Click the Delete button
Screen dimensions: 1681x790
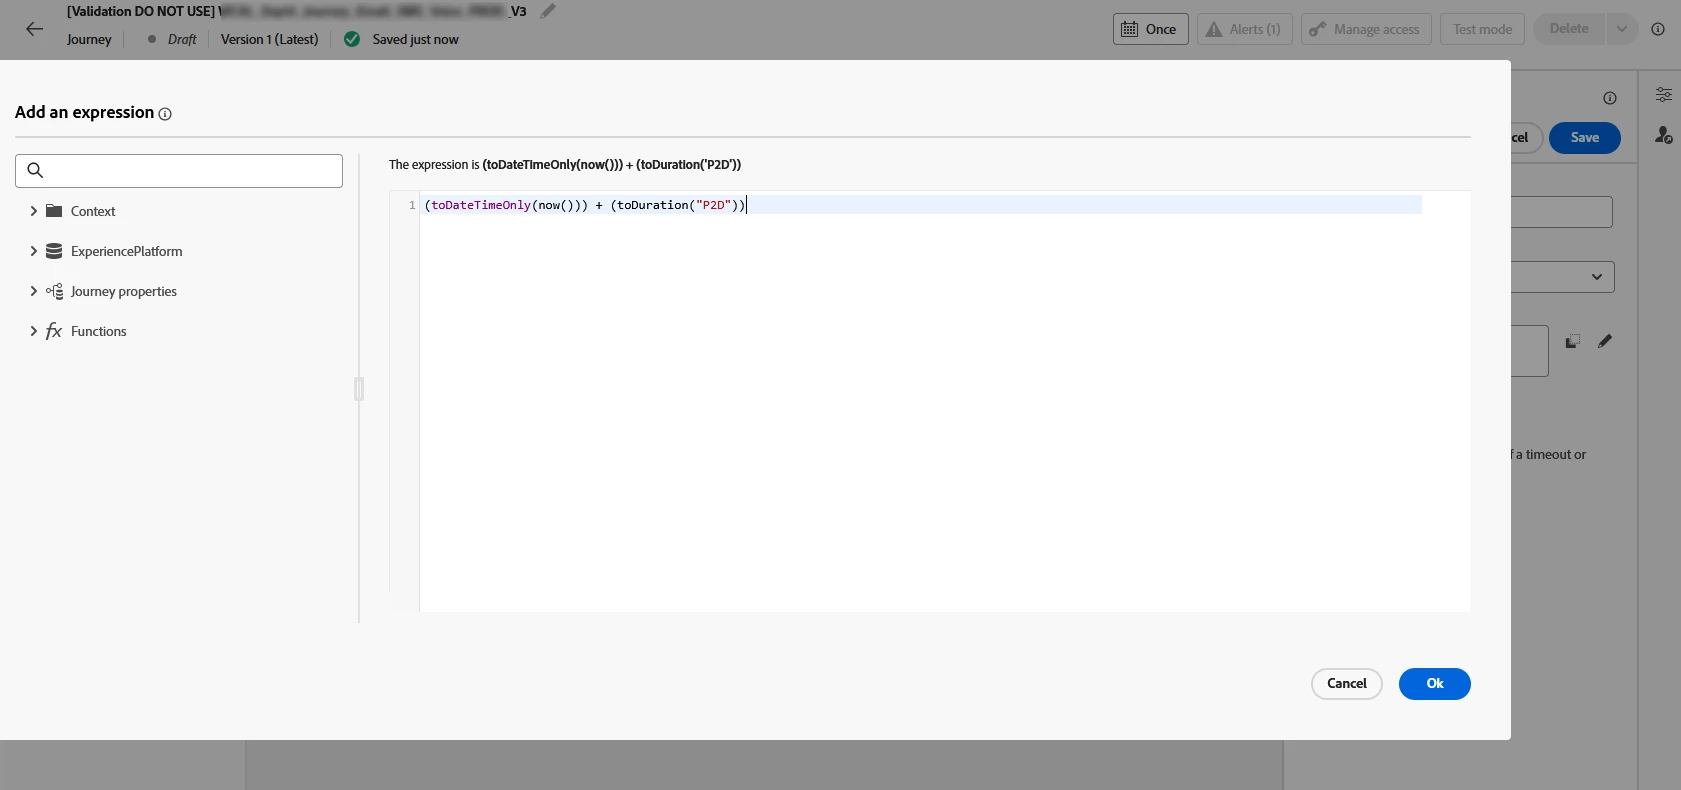pyautogui.click(x=1569, y=29)
